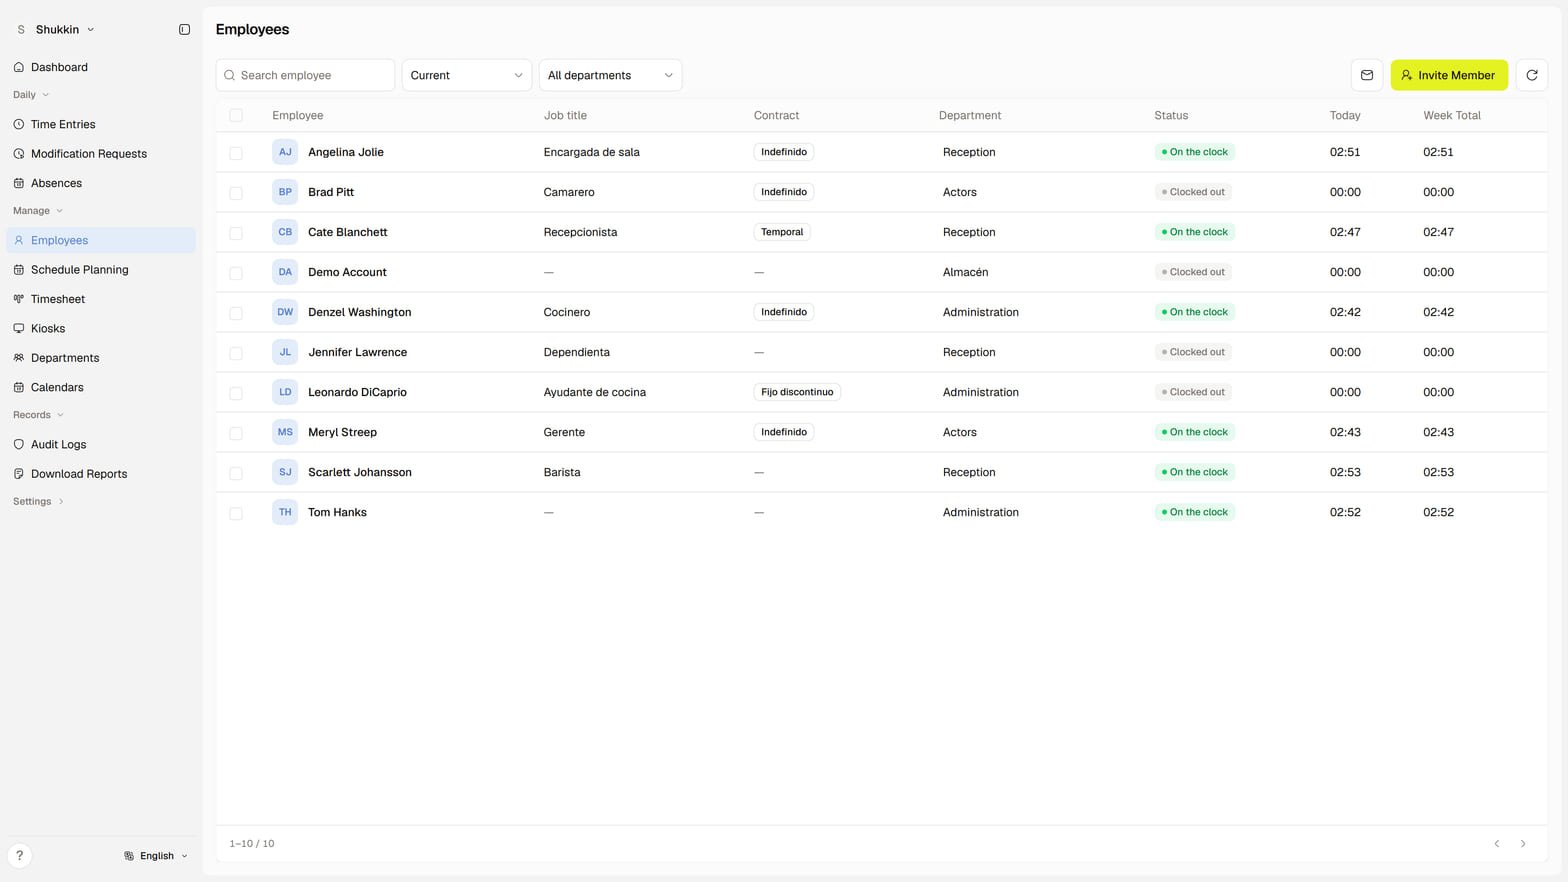Open Download Reports link
The height and width of the screenshot is (882, 1568).
100,474
